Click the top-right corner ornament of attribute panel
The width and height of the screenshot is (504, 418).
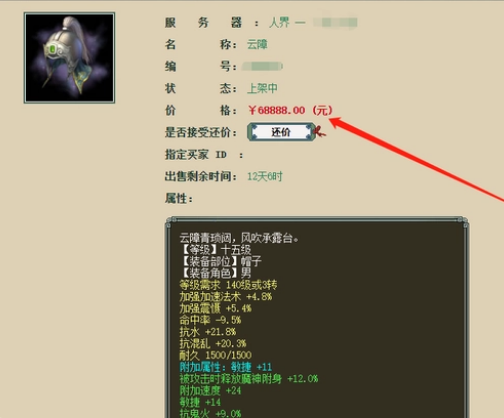(x=463, y=221)
